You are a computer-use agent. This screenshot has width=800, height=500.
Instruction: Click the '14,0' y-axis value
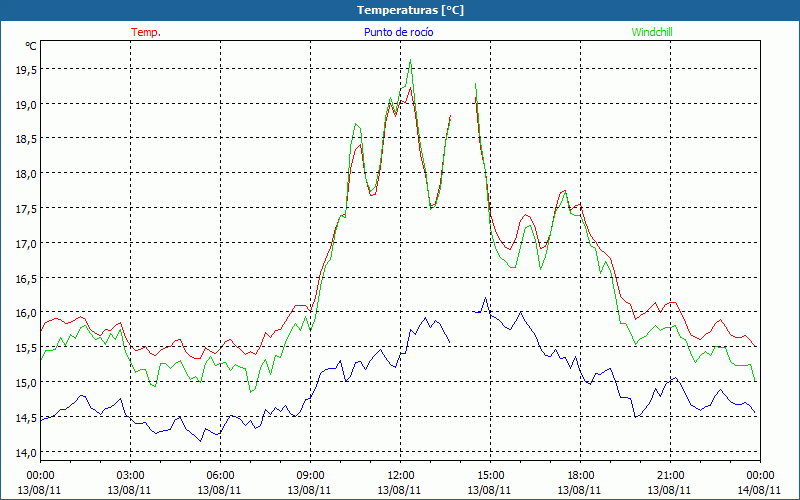pos(26,452)
